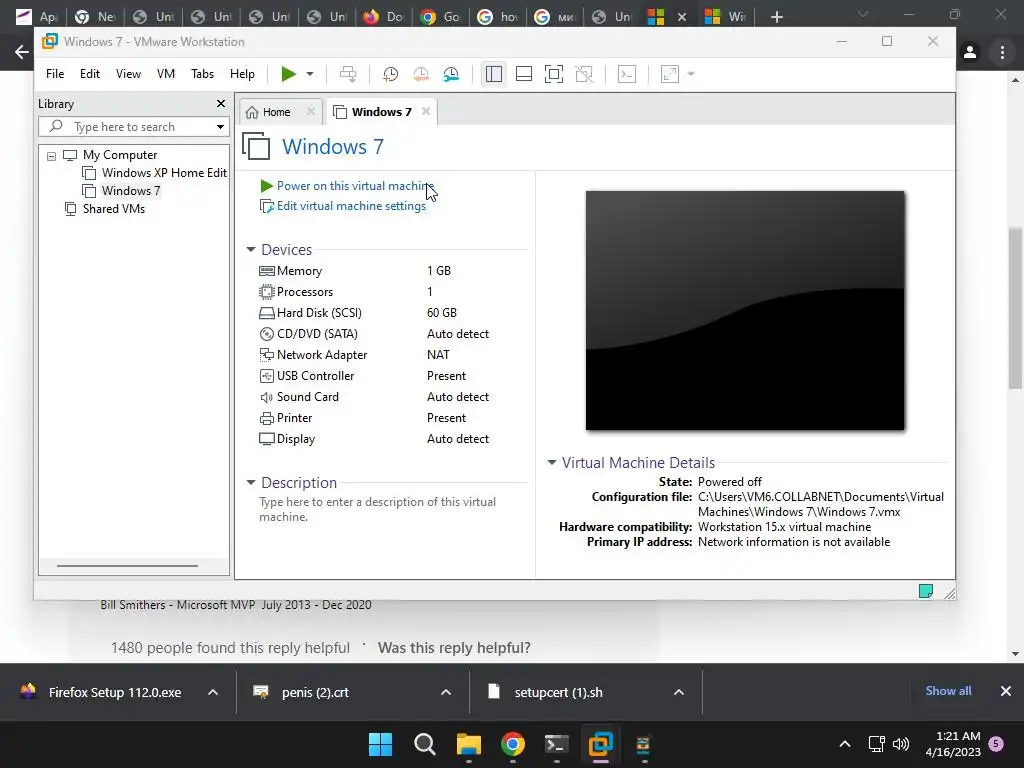Take a snapshot of this VM

click(x=391, y=74)
